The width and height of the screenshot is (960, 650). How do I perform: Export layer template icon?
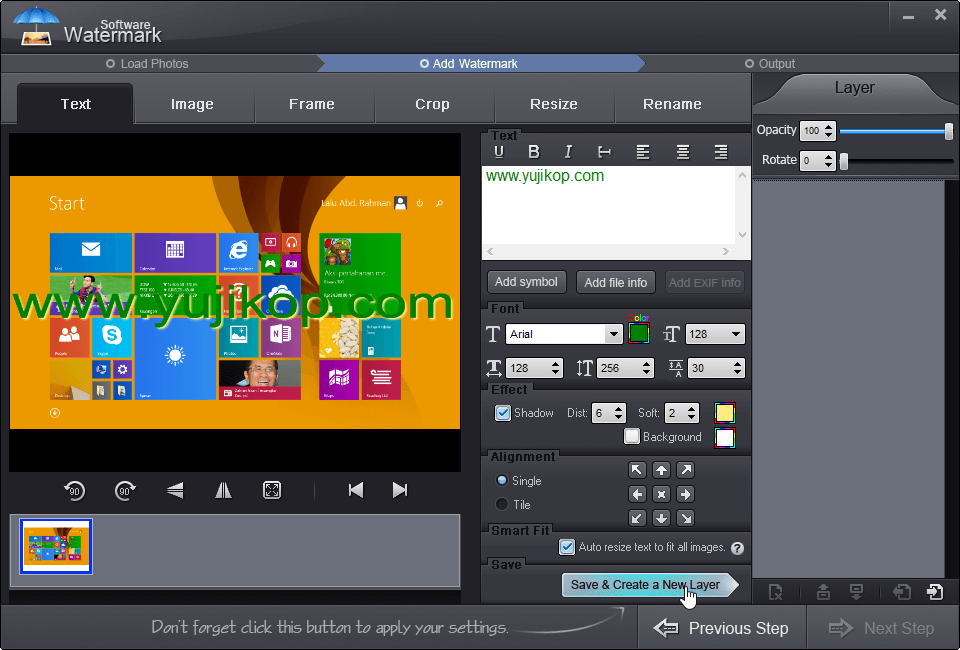point(935,592)
